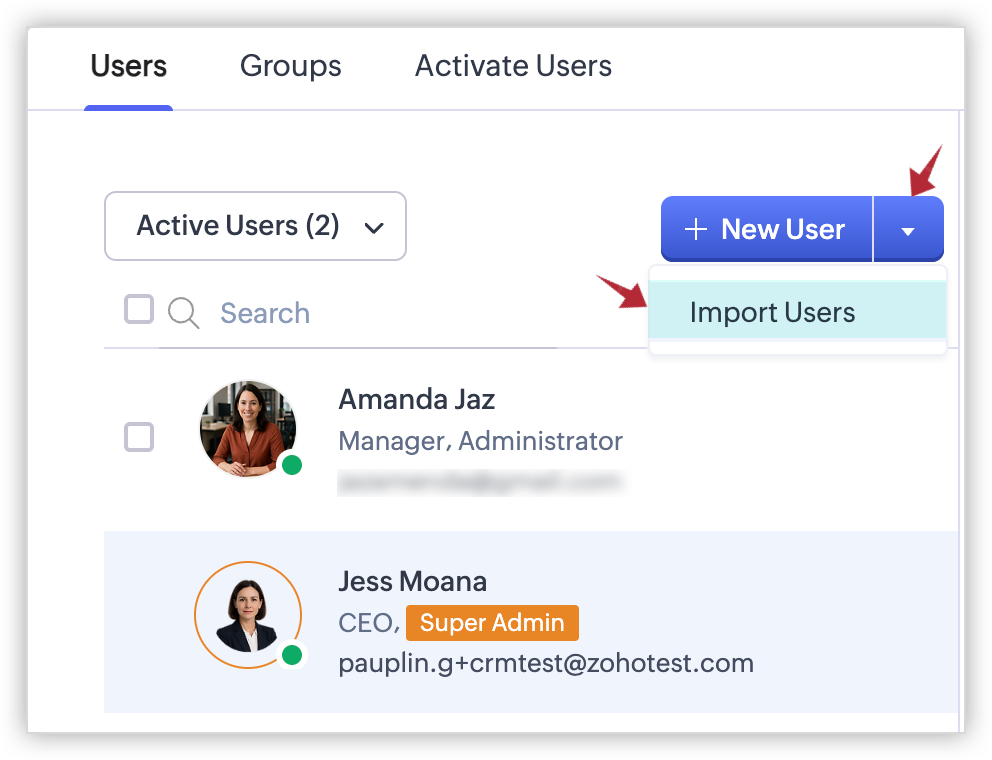Click the orange Super Admin badge
This screenshot has width=992, height=760.
(x=492, y=623)
